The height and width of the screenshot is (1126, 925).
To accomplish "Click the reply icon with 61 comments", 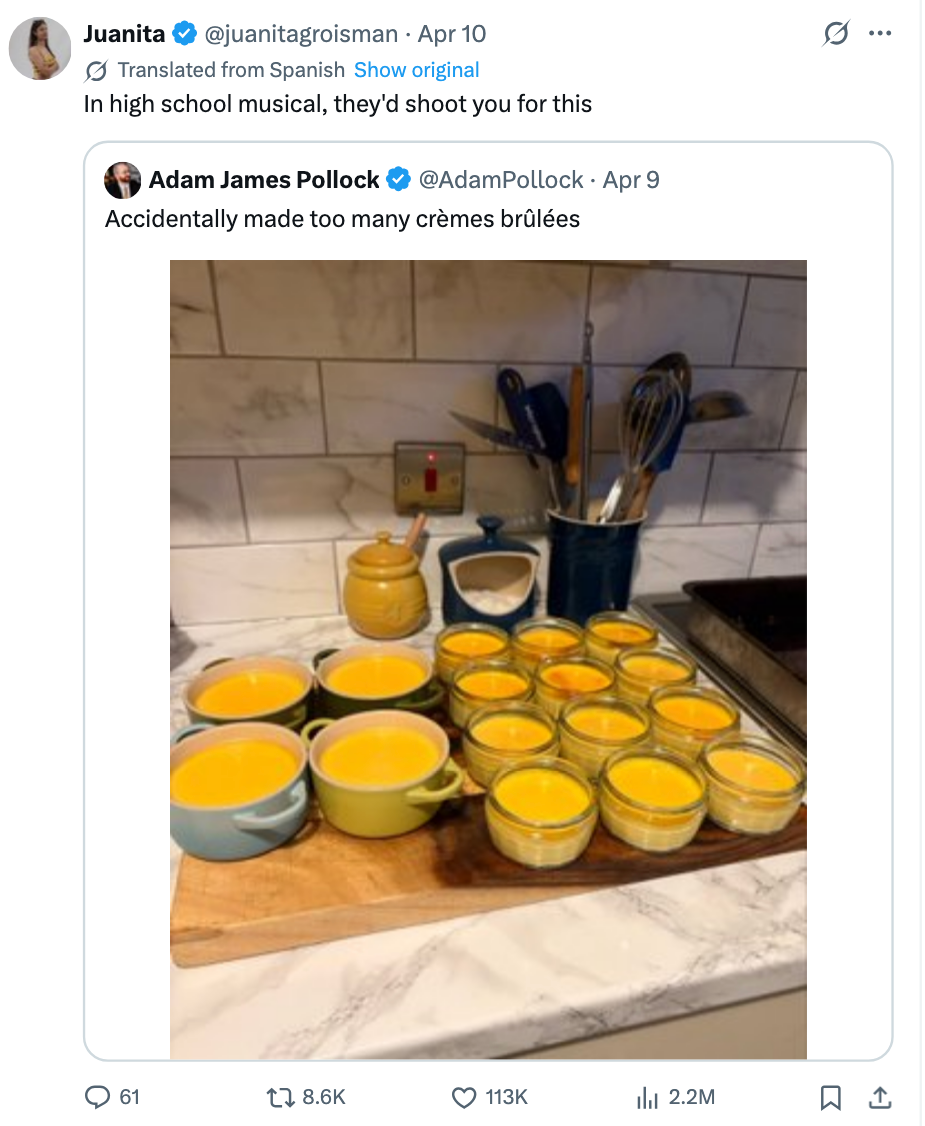I will [x=97, y=1097].
